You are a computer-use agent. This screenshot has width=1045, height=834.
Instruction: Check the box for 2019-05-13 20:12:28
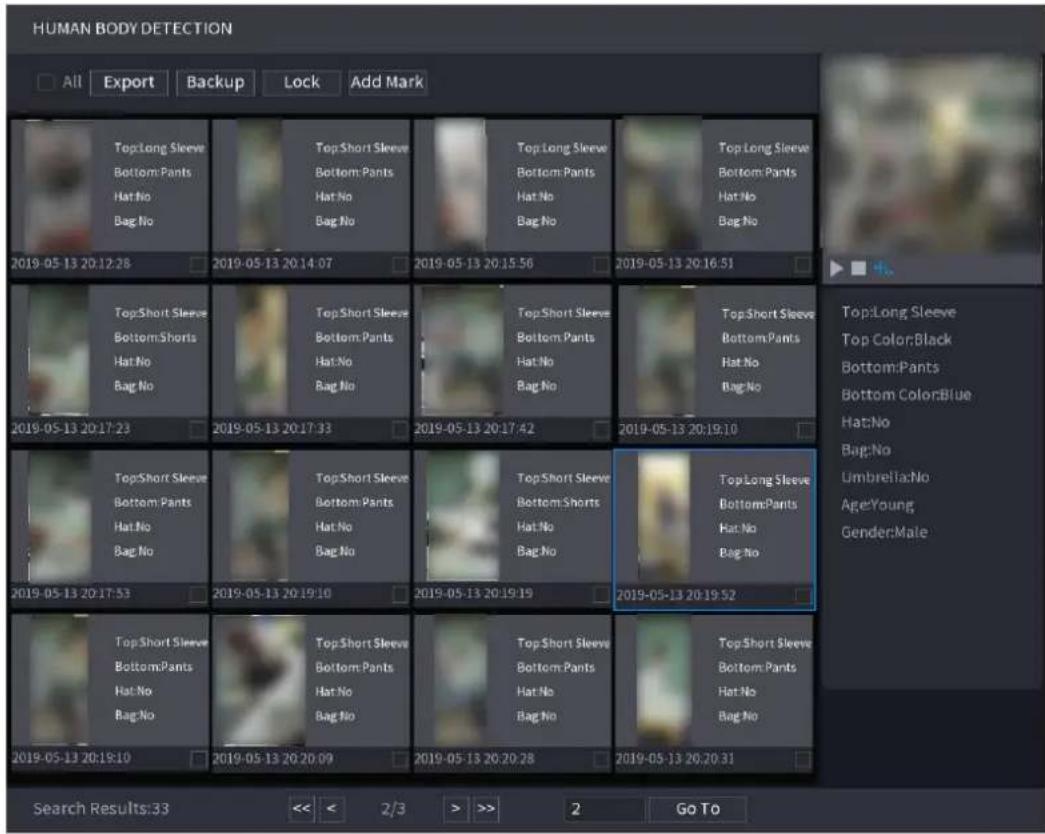(198, 264)
